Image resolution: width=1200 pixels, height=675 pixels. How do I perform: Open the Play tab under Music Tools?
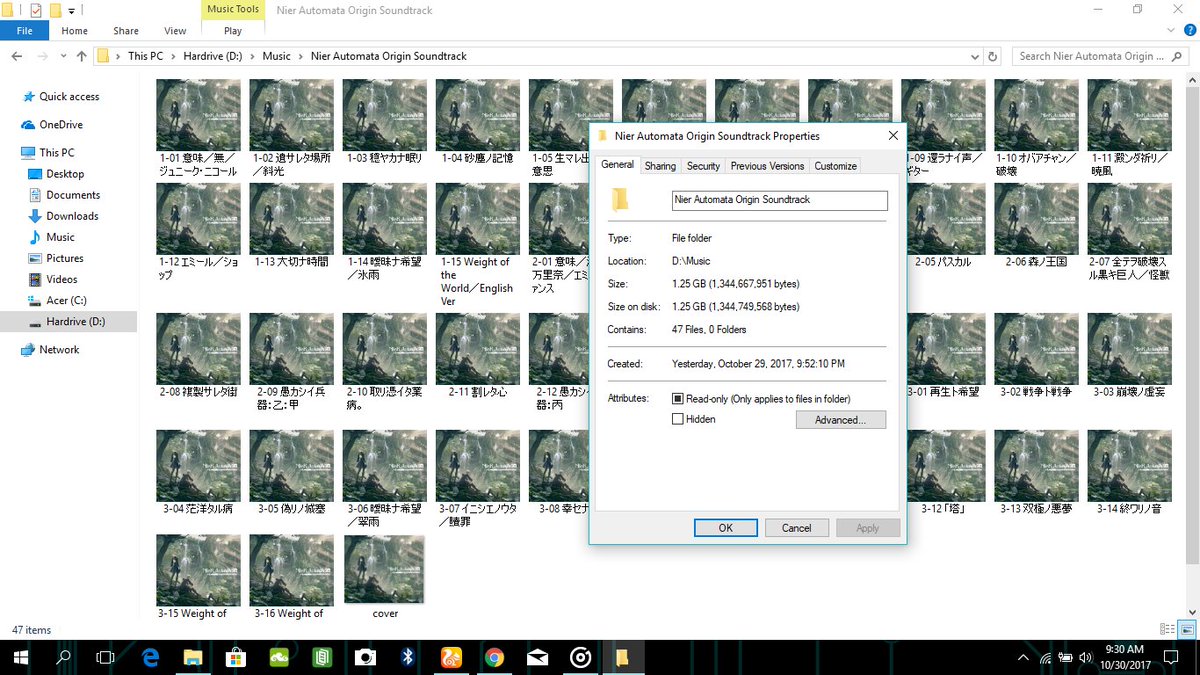click(233, 31)
